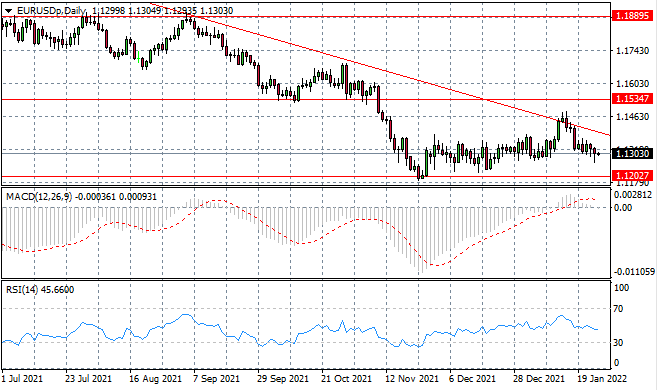Click the 19 Jan 2022 date label
Viewport: 658px width, 390px height.
pyautogui.click(x=602, y=379)
